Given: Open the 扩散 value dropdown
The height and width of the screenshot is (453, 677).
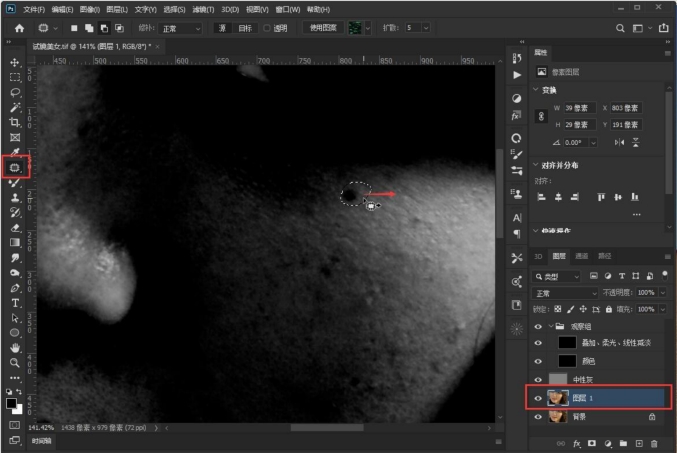Looking at the screenshot, I should point(426,28).
